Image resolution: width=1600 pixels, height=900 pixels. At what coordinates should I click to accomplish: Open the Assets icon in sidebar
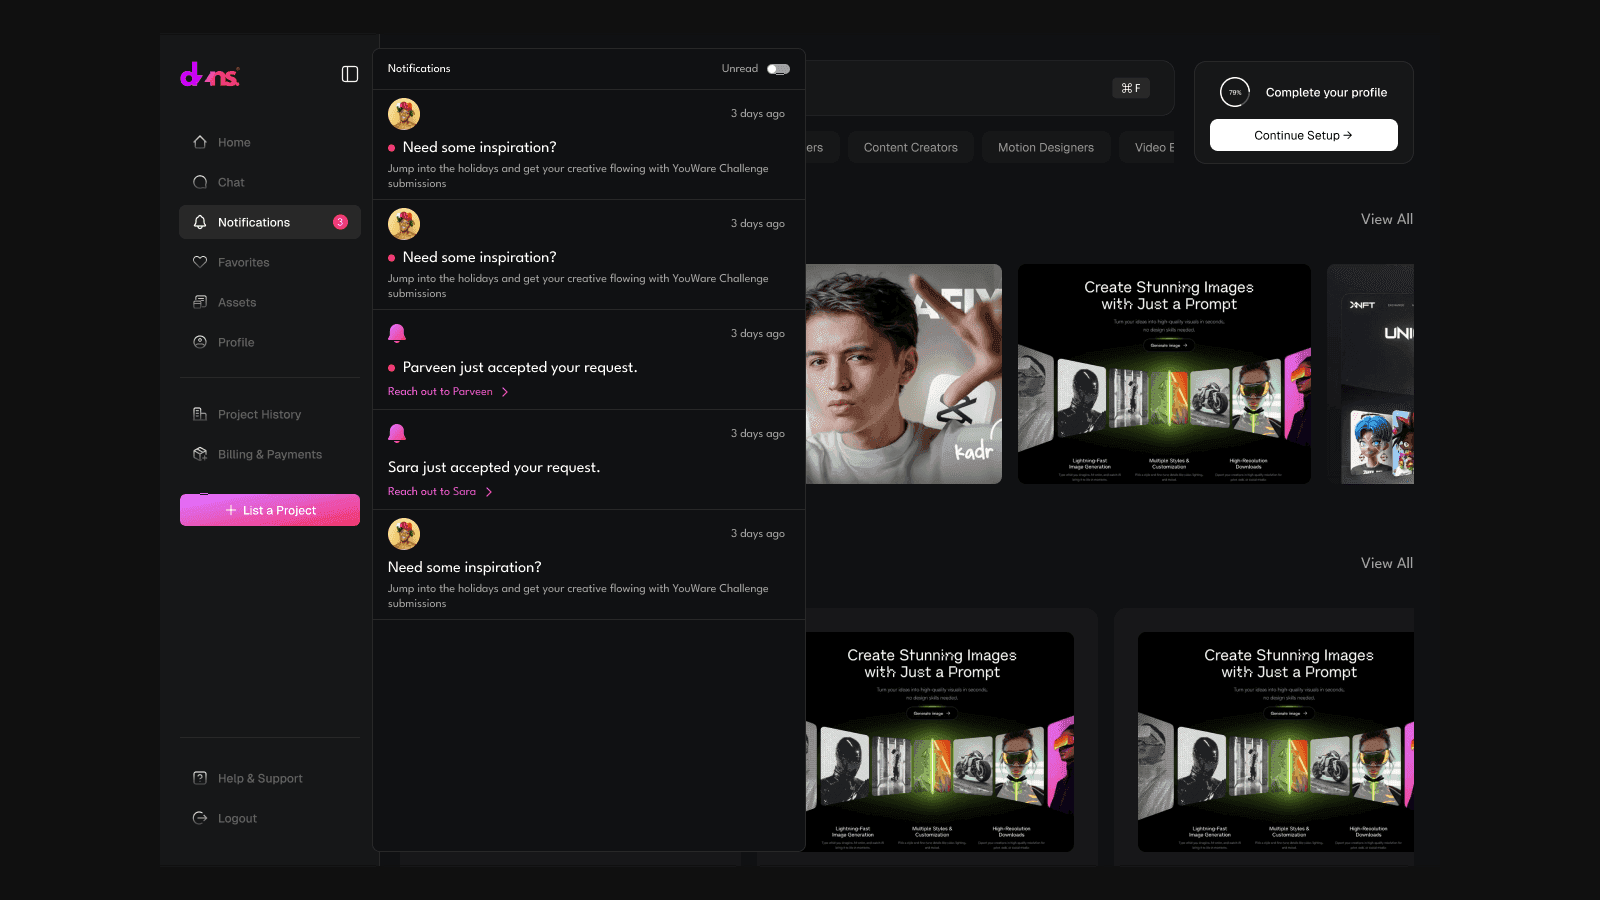point(200,302)
